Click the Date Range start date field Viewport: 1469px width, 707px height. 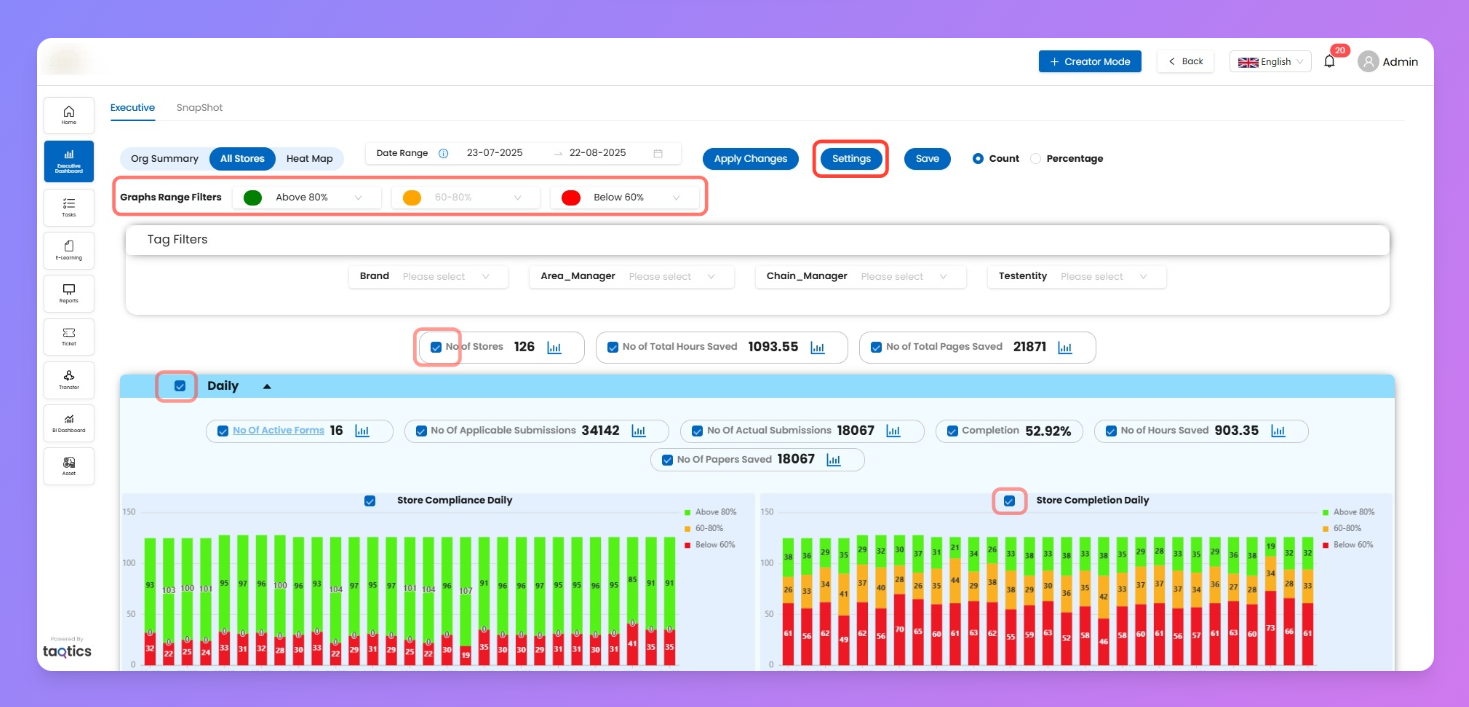pyautogui.click(x=496, y=154)
